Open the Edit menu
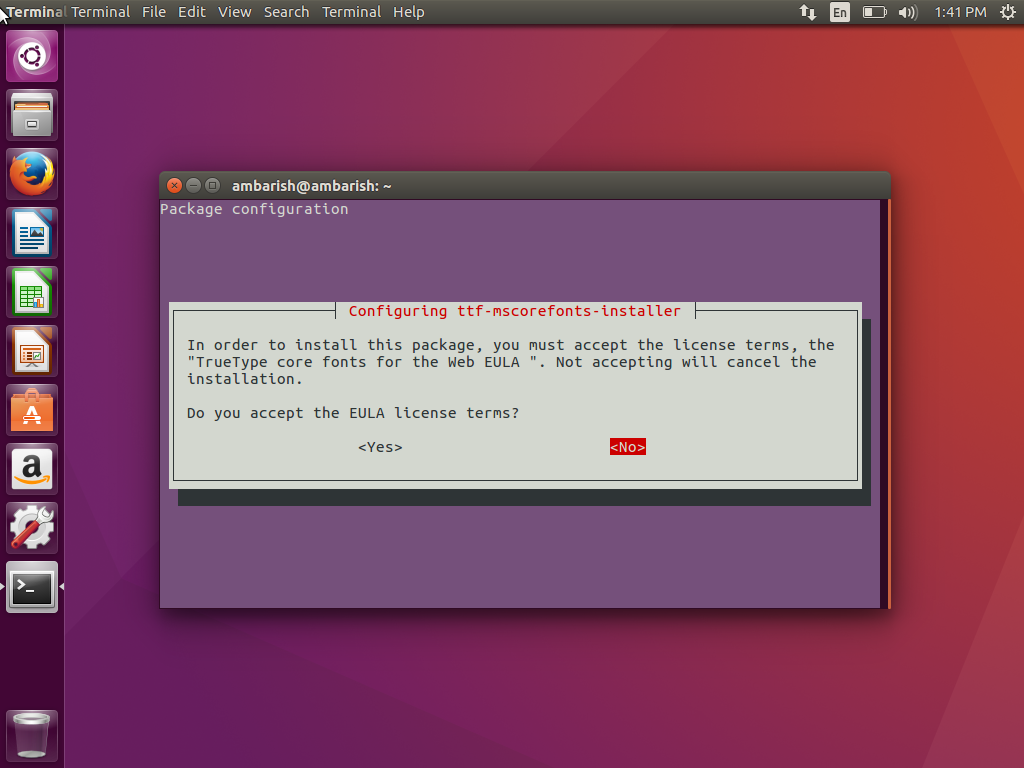Viewport: 1024px width, 768px height. point(192,12)
